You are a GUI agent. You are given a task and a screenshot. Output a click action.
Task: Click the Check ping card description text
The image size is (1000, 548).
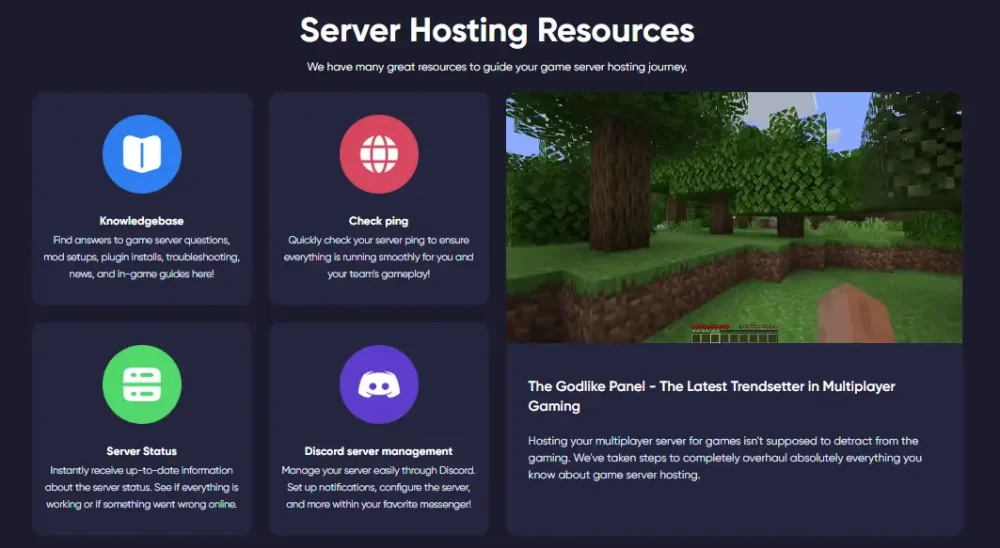pyautogui.click(x=378, y=257)
